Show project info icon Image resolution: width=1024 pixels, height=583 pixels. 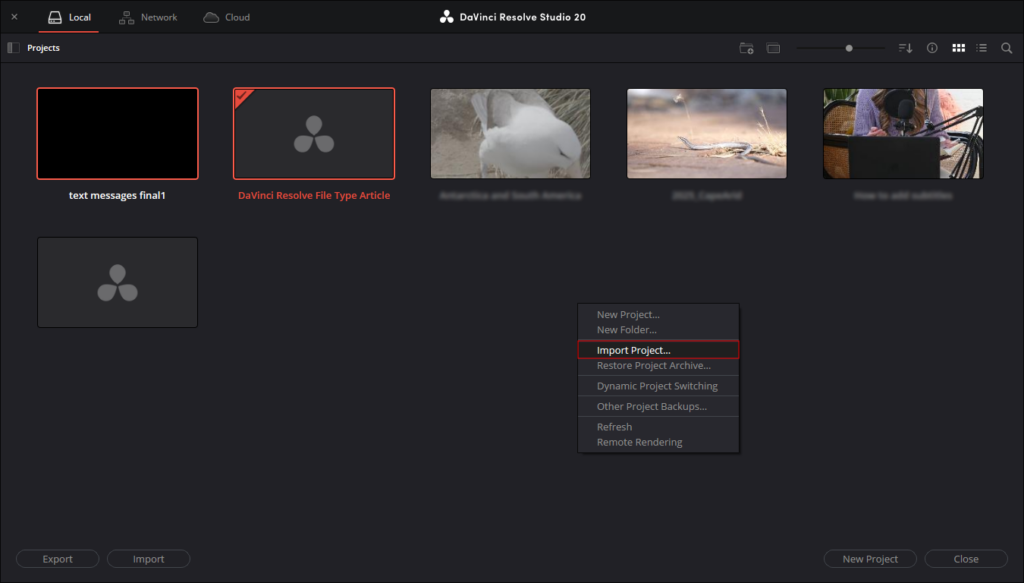(x=932, y=48)
